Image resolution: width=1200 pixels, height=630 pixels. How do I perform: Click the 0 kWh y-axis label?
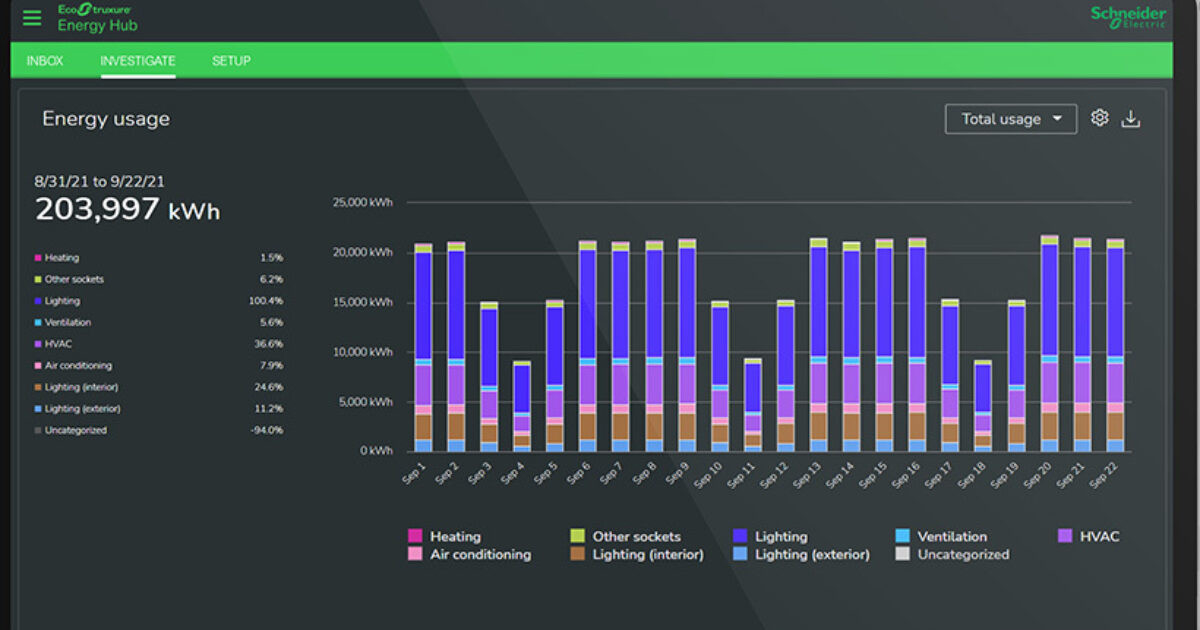pyautogui.click(x=375, y=451)
